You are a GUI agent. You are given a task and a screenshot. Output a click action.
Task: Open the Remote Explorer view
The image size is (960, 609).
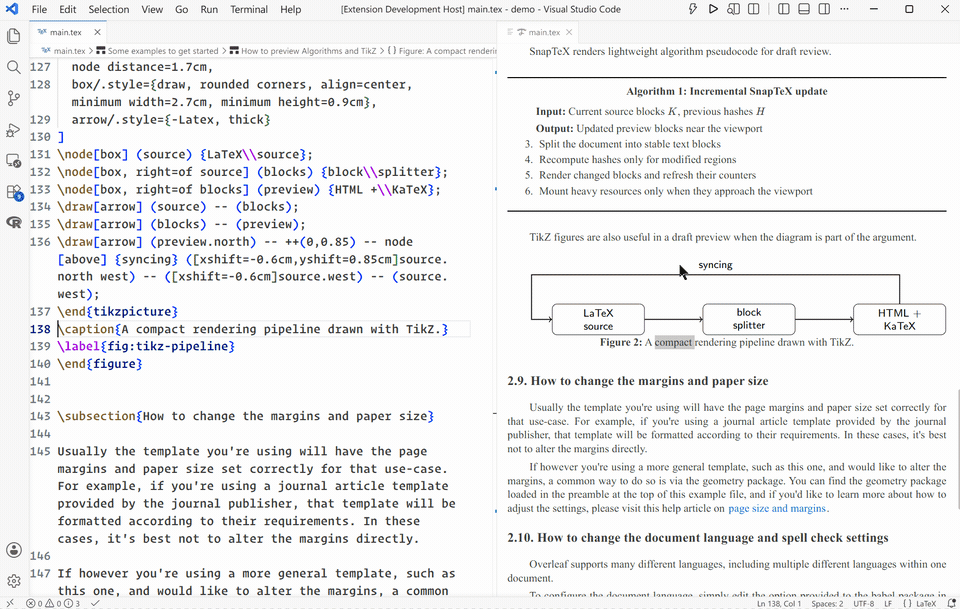point(13,161)
